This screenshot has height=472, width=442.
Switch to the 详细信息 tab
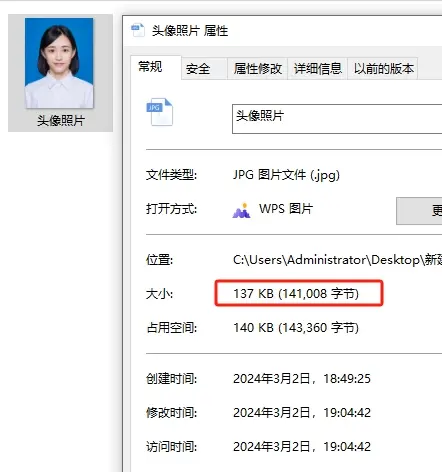(x=317, y=69)
